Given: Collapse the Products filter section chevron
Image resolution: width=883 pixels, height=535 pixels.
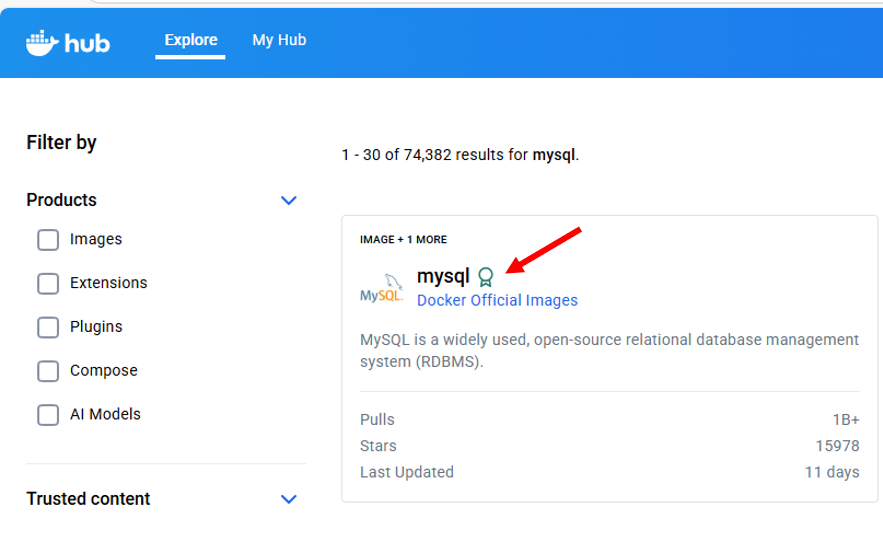Looking at the screenshot, I should [x=289, y=200].
